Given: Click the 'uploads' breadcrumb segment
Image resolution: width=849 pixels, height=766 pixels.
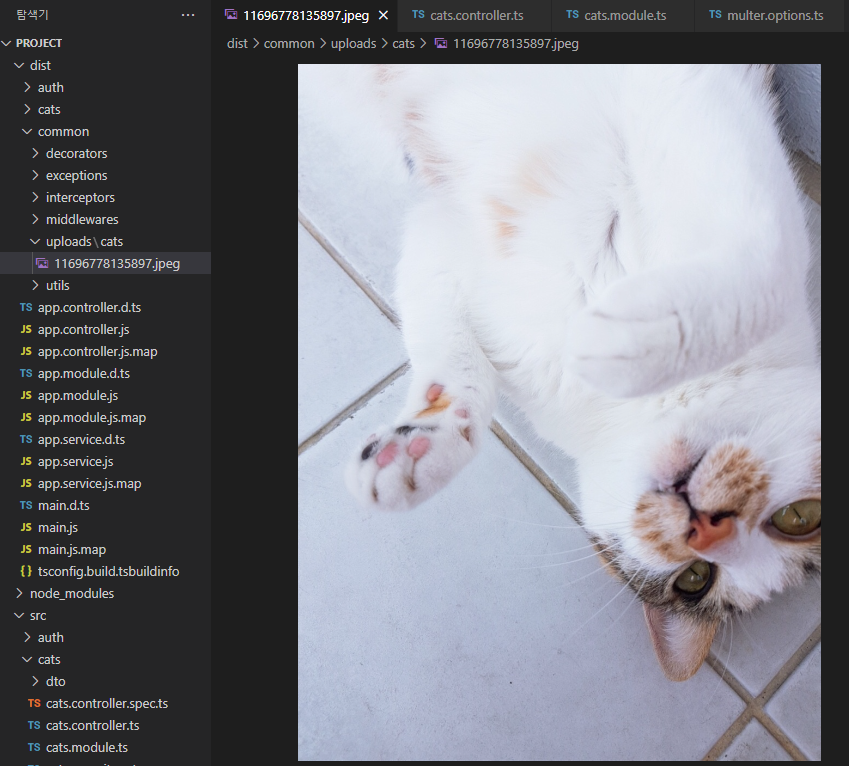Looking at the screenshot, I should (x=353, y=43).
